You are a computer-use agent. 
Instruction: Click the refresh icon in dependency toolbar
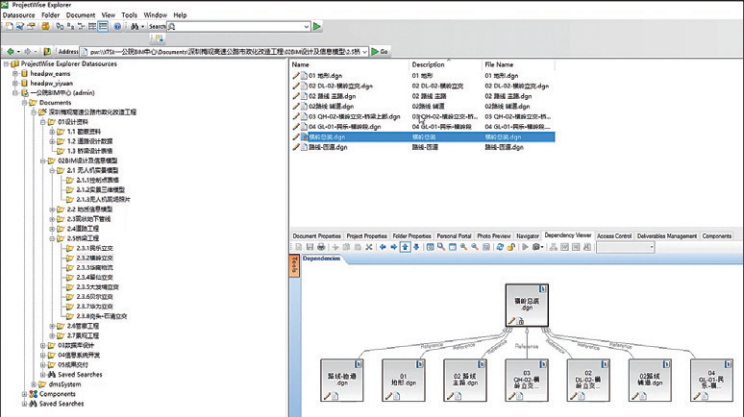click(500, 247)
